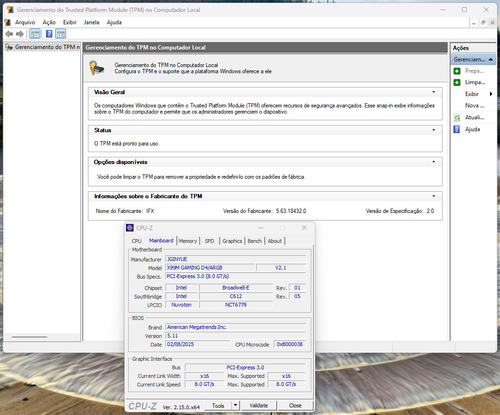Click the LPCIO NCT6779 value
This screenshot has width=500, height=415.
(236, 305)
